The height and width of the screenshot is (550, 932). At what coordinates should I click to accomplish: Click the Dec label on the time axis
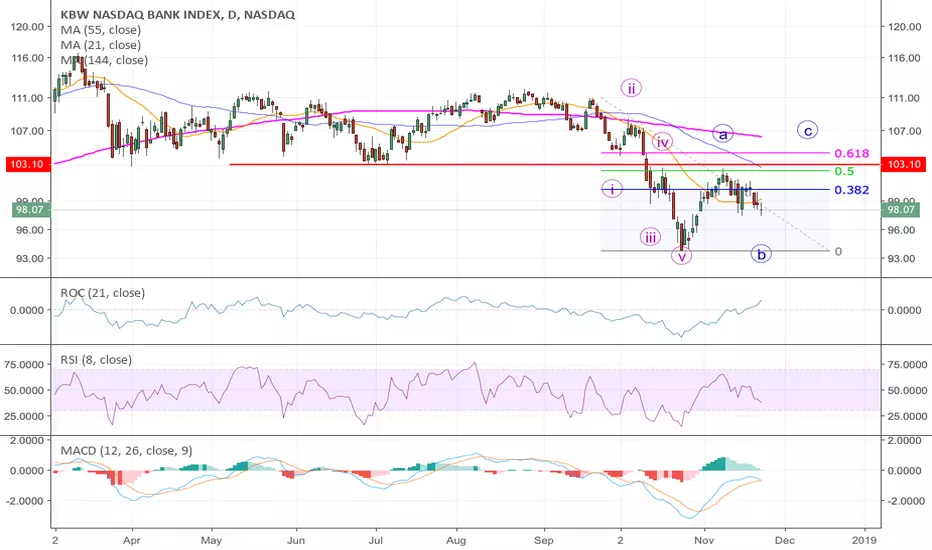pos(785,540)
